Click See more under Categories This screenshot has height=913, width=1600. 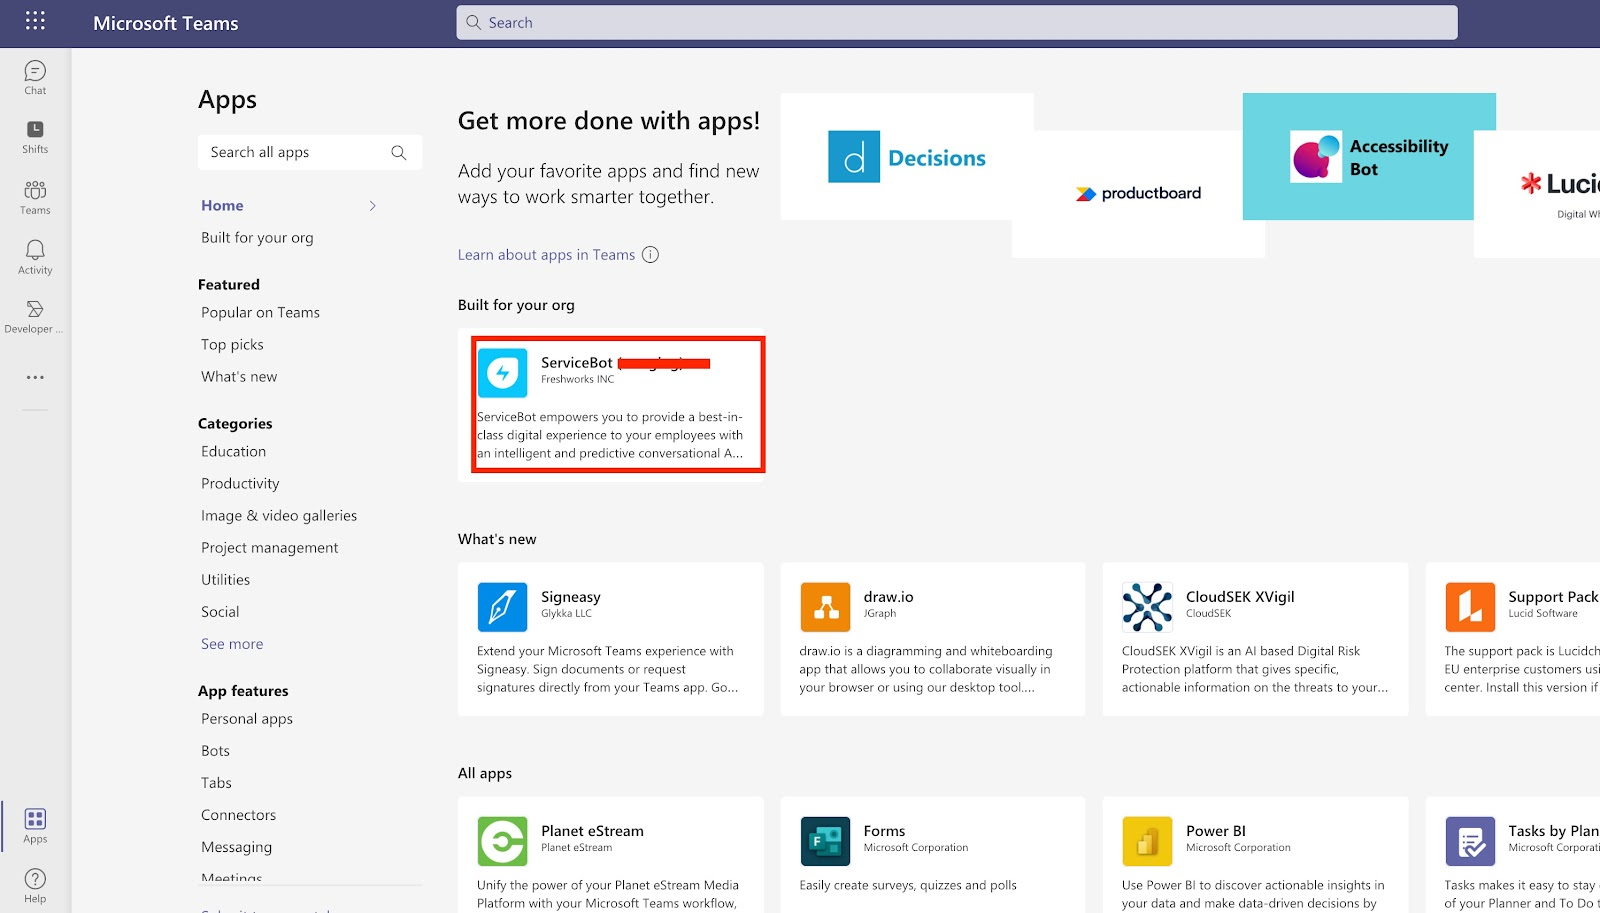pyautogui.click(x=232, y=644)
